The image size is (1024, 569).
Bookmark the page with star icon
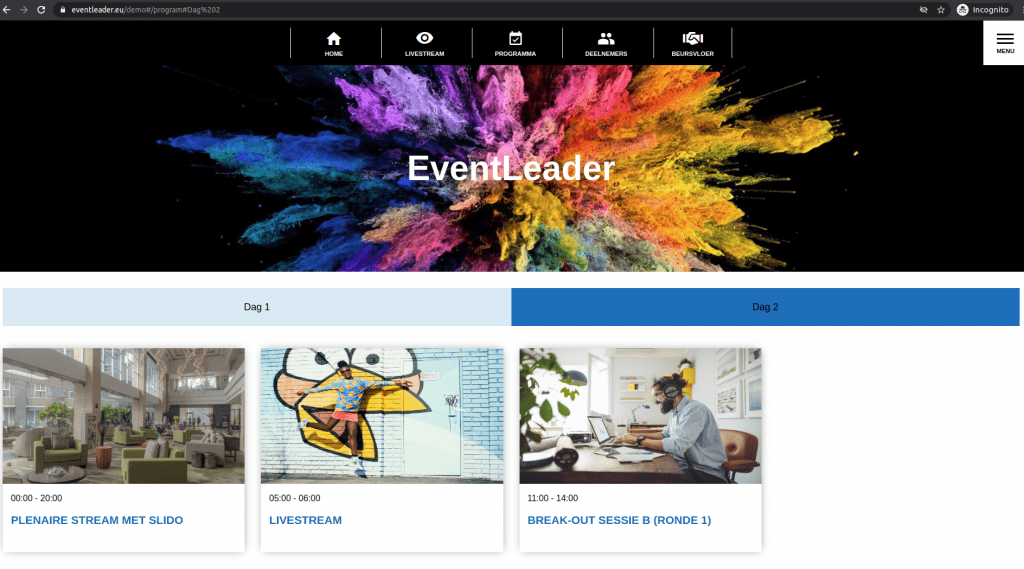point(941,10)
